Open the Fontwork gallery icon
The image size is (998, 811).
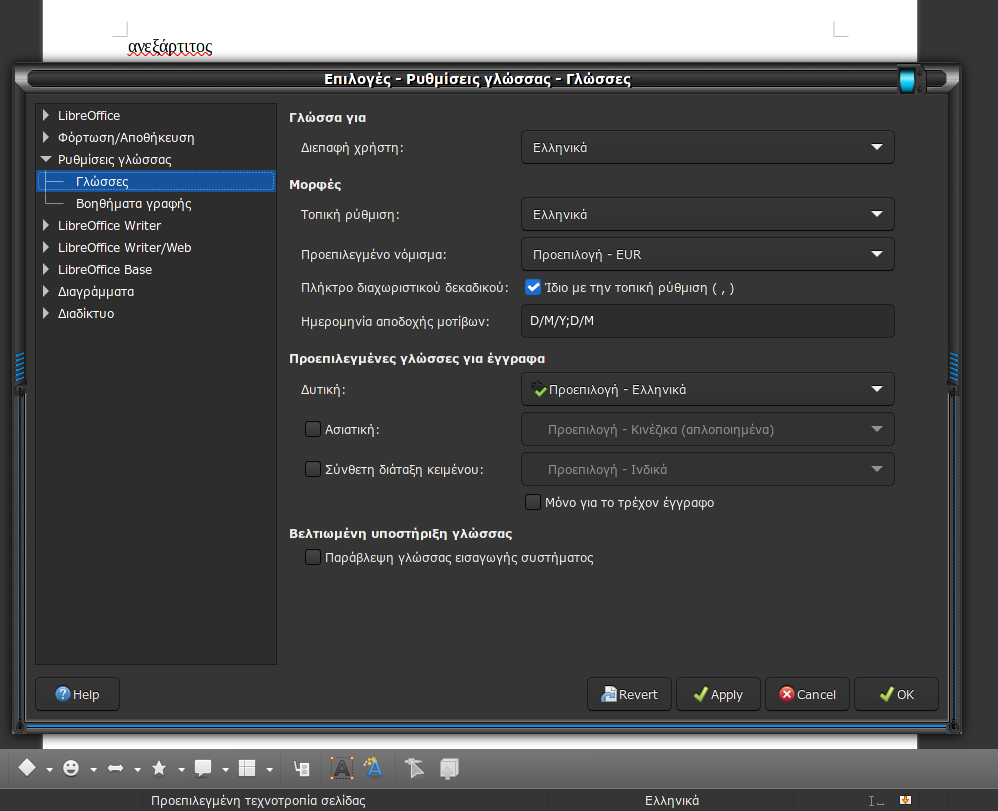point(374,768)
